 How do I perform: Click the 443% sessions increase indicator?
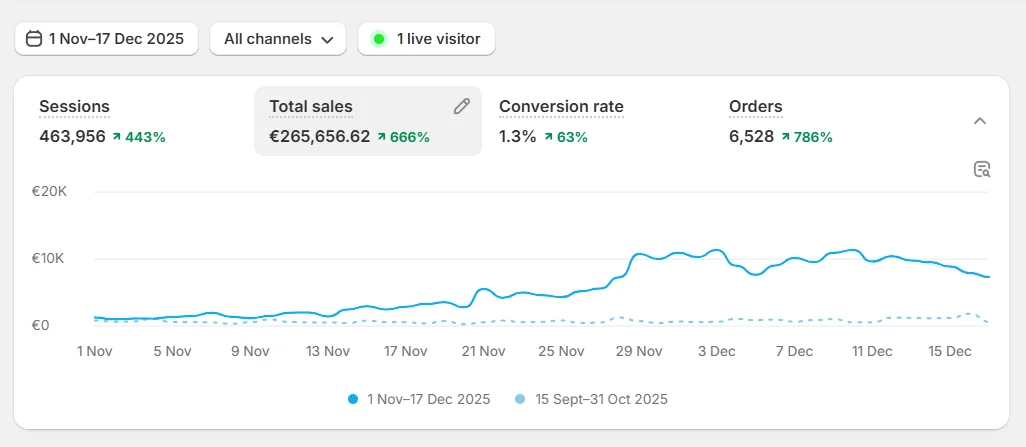(139, 137)
